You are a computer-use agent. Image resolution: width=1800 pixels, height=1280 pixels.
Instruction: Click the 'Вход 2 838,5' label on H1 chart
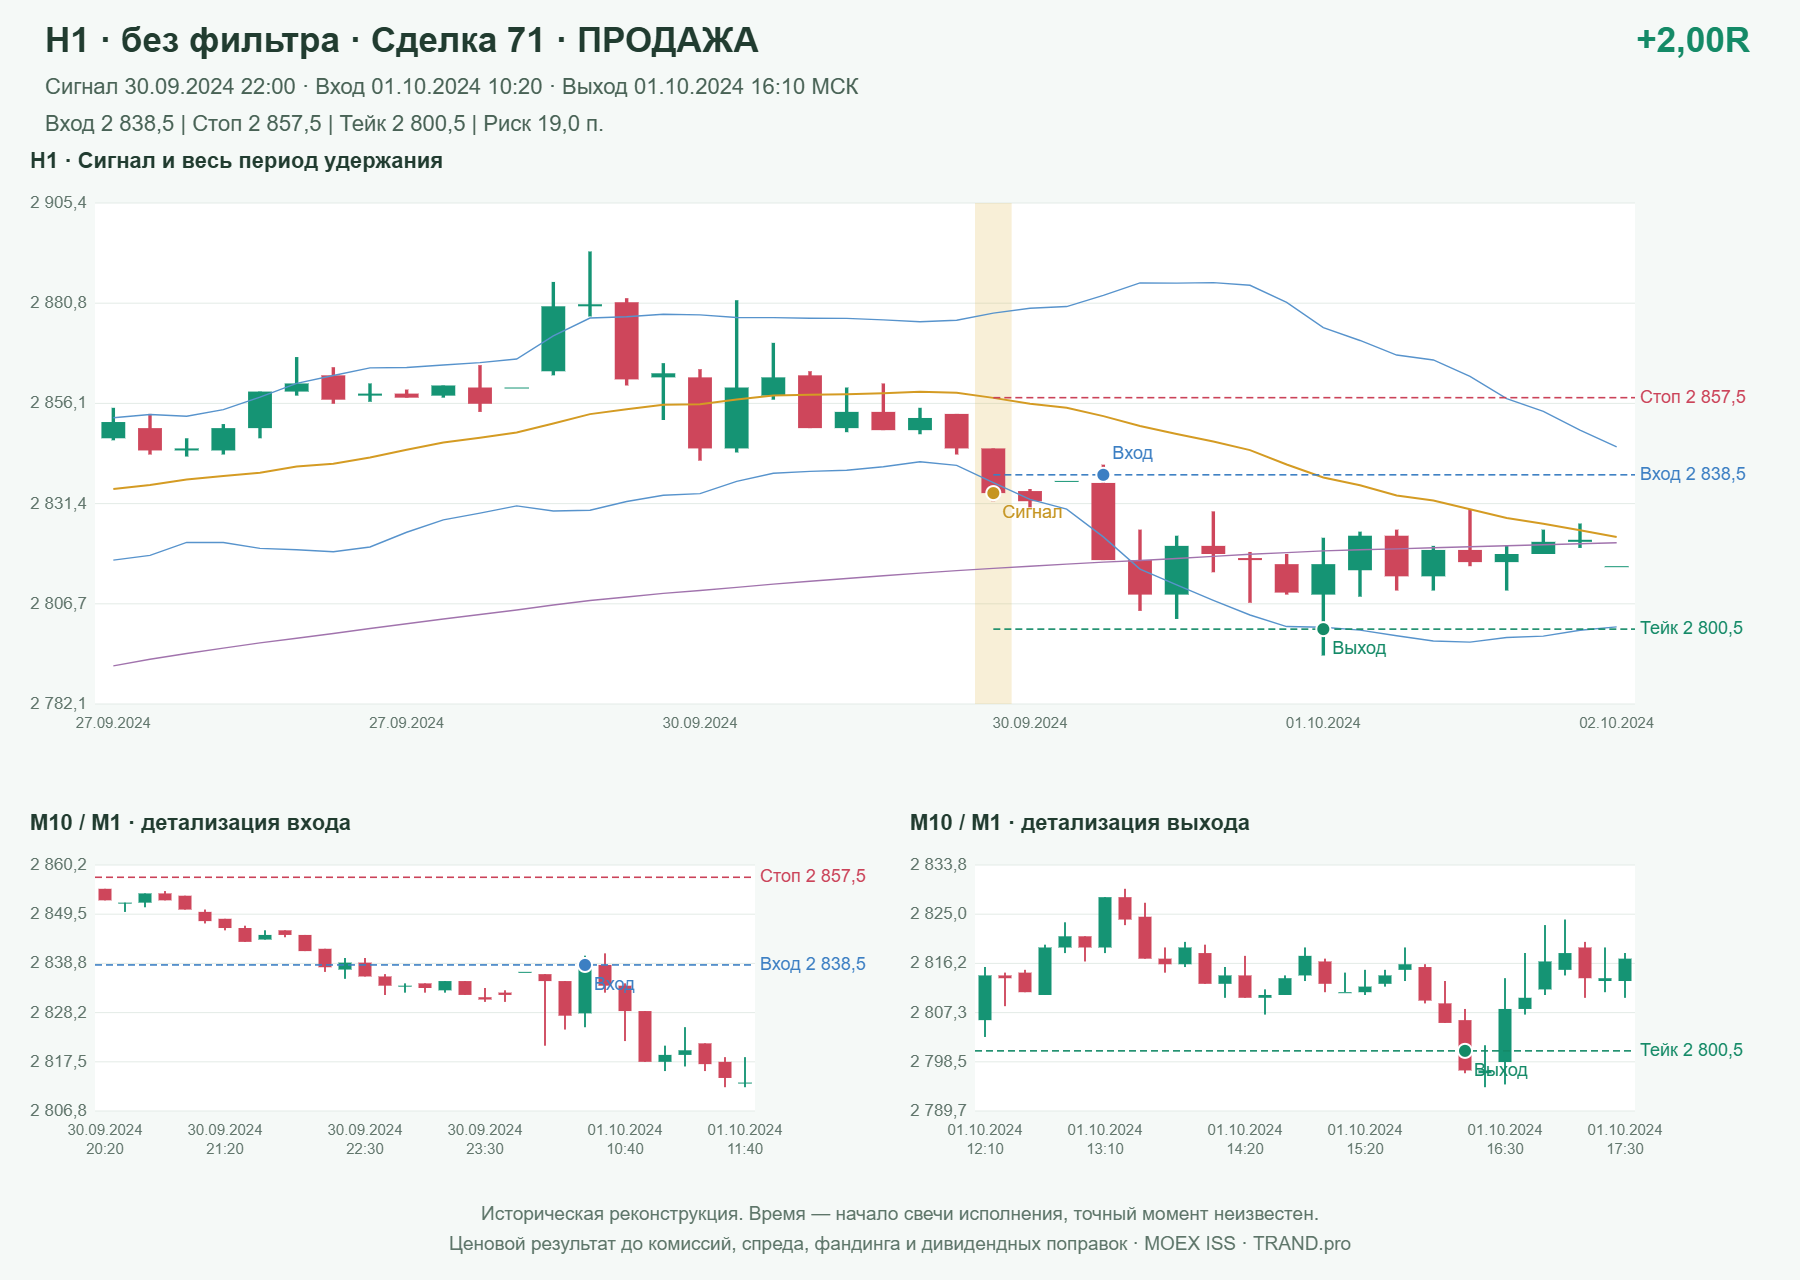click(x=1692, y=474)
